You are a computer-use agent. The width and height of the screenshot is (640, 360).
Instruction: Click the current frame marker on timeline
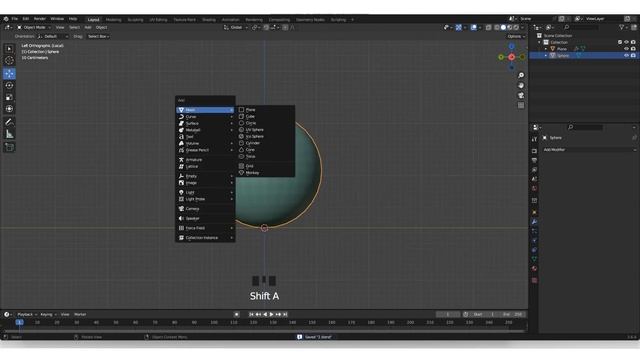tap(19, 322)
